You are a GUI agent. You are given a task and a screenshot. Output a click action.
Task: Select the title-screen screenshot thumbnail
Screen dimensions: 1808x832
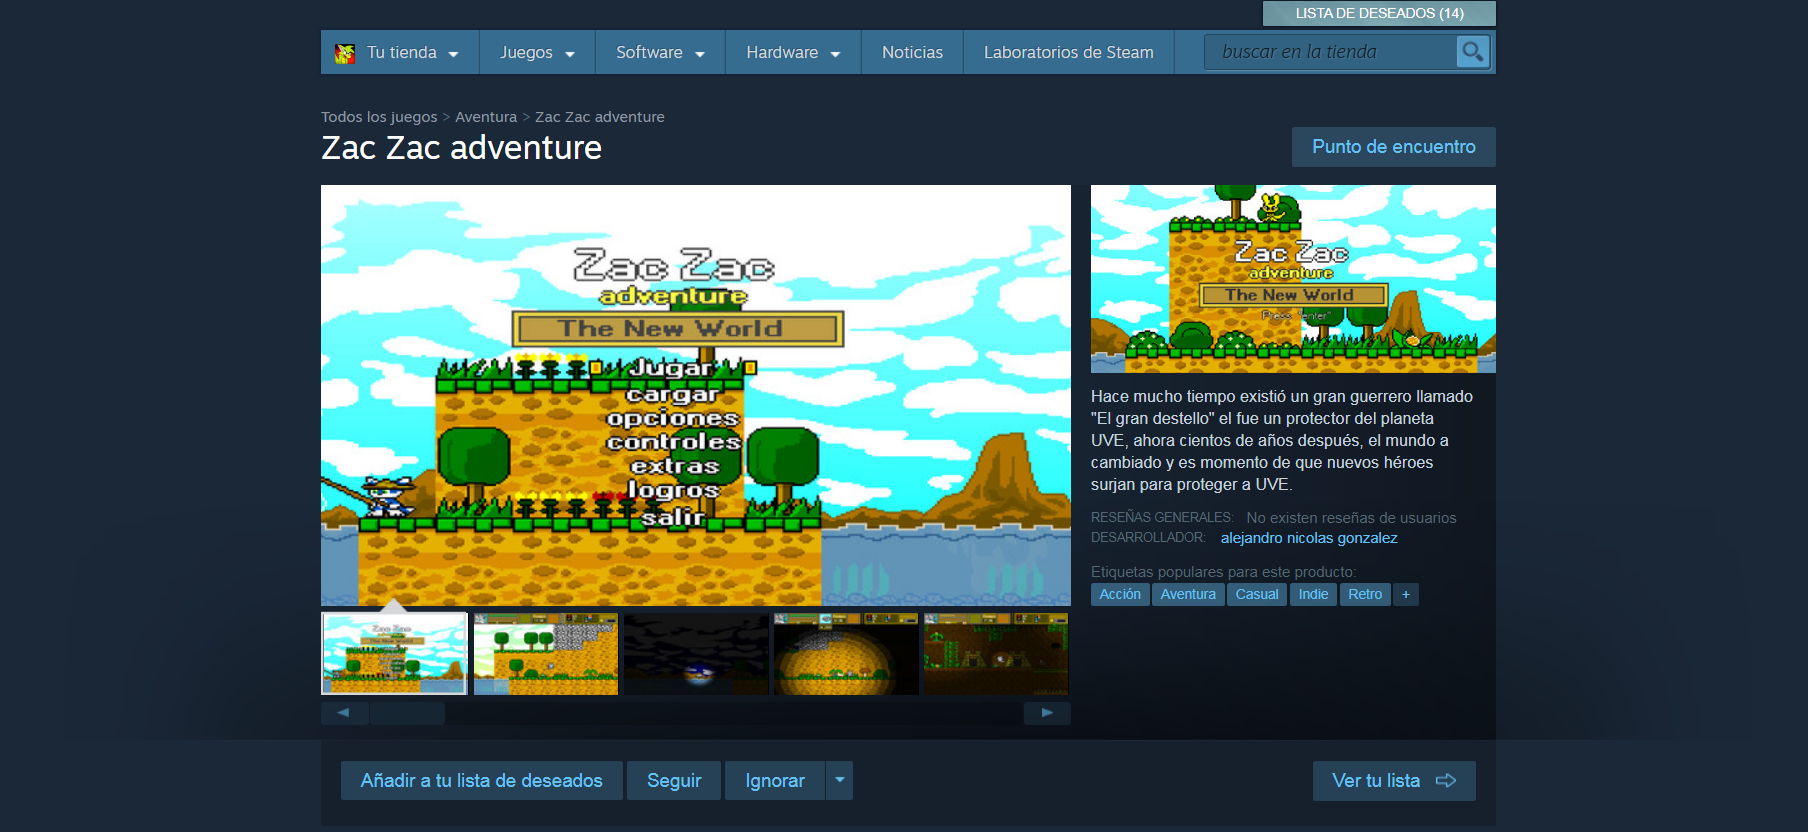tap(394, 654)
